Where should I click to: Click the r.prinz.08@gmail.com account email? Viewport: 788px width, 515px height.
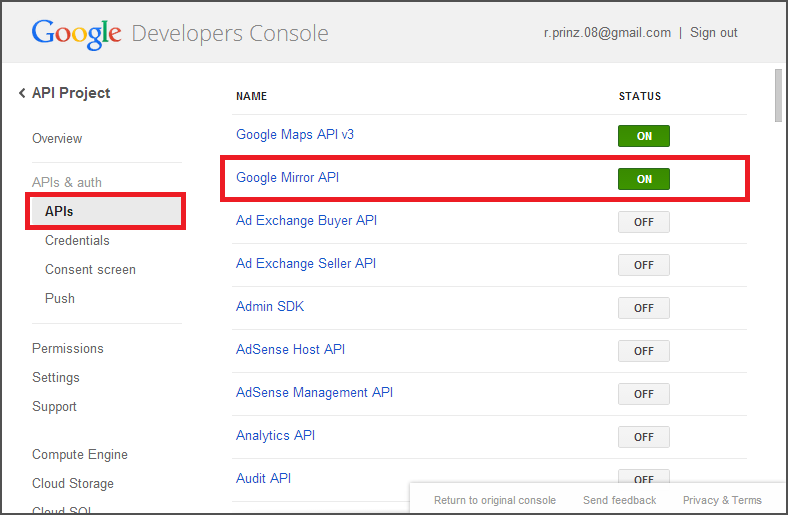coord(607,33)
